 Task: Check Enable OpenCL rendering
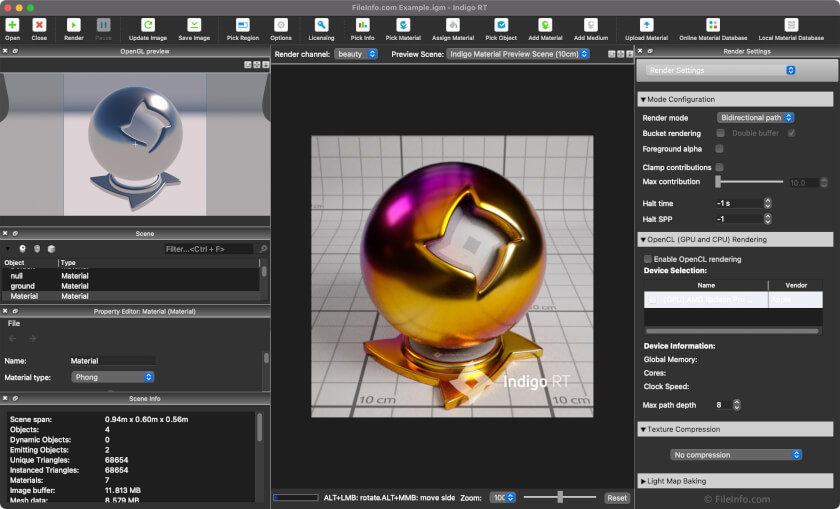tap(648, 259)
